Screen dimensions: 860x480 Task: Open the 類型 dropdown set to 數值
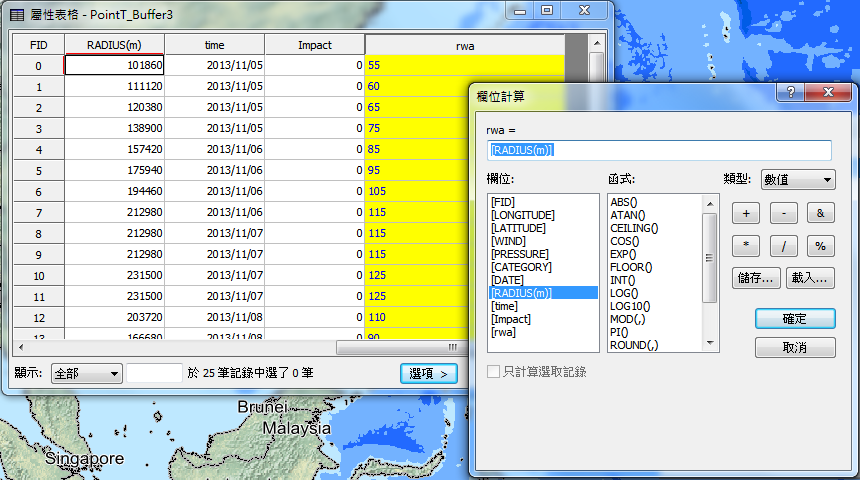pos(798,179)
